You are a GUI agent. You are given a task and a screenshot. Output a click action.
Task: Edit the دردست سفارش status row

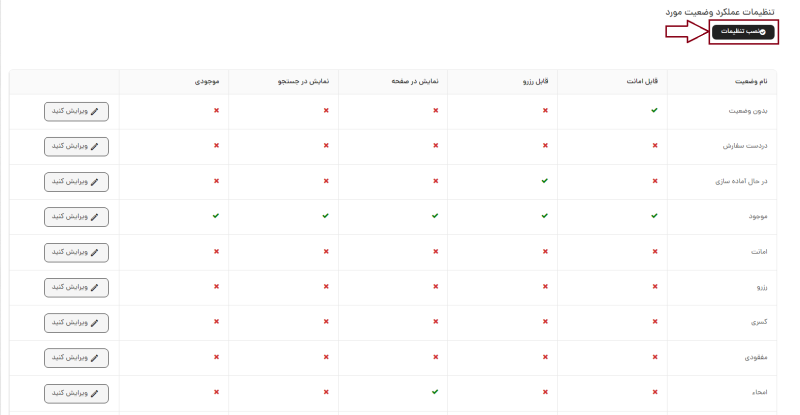76,146
